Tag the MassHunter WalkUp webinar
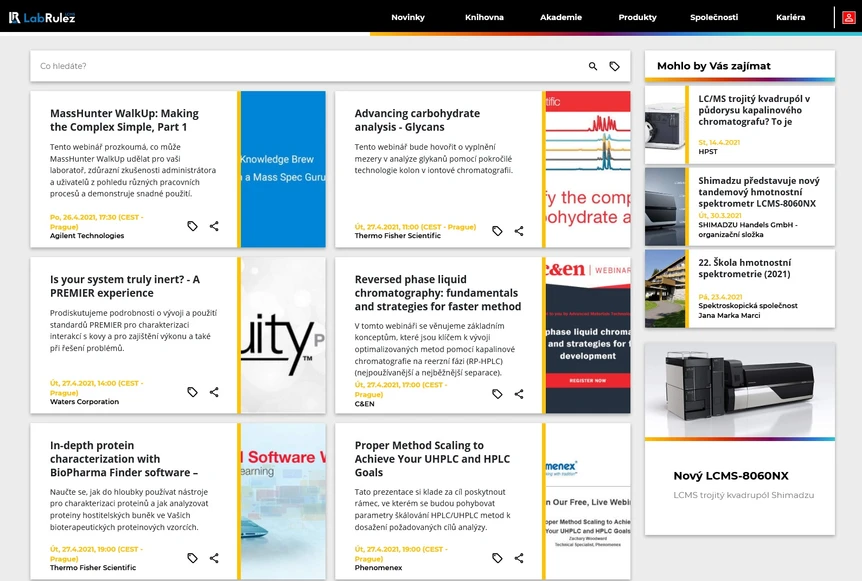The height and width of the screenshot is (581, 862). click(x=192, y=226)
